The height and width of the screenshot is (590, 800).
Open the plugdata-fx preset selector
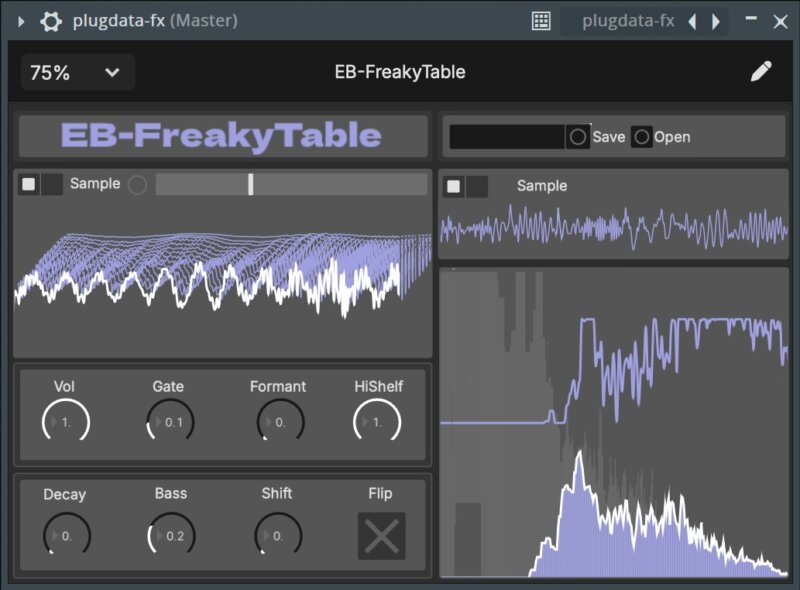click(627, 21)
